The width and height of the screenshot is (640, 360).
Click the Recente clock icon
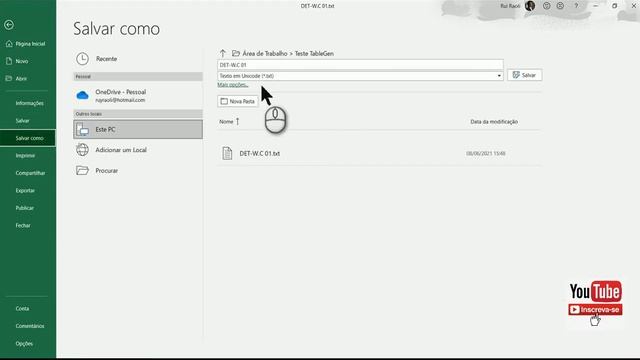[82, 59]
